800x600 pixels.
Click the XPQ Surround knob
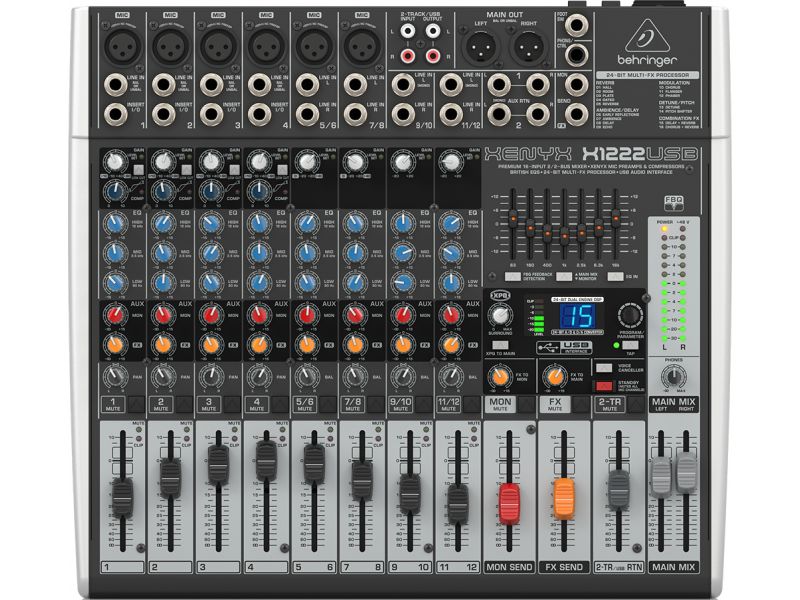(x=500, y=316)
